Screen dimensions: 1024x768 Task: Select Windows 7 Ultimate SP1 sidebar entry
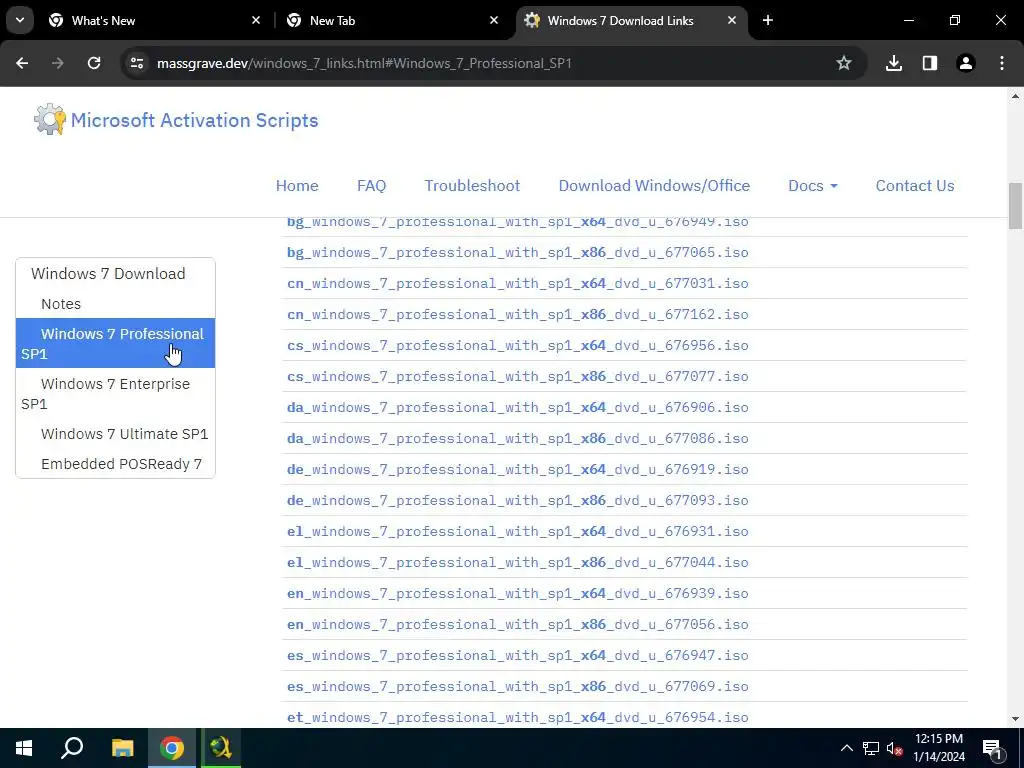tap(115, 434)
